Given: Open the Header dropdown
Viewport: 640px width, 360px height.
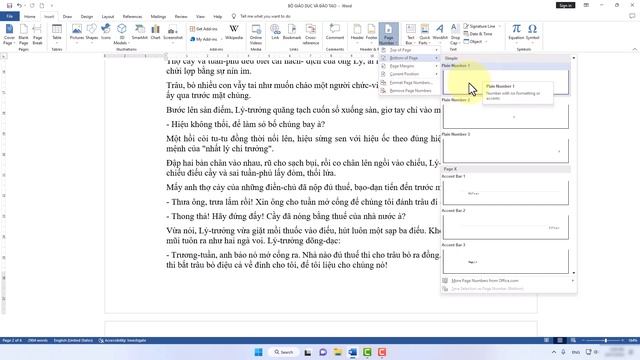Looking at the screenshot, I should 357,33.
